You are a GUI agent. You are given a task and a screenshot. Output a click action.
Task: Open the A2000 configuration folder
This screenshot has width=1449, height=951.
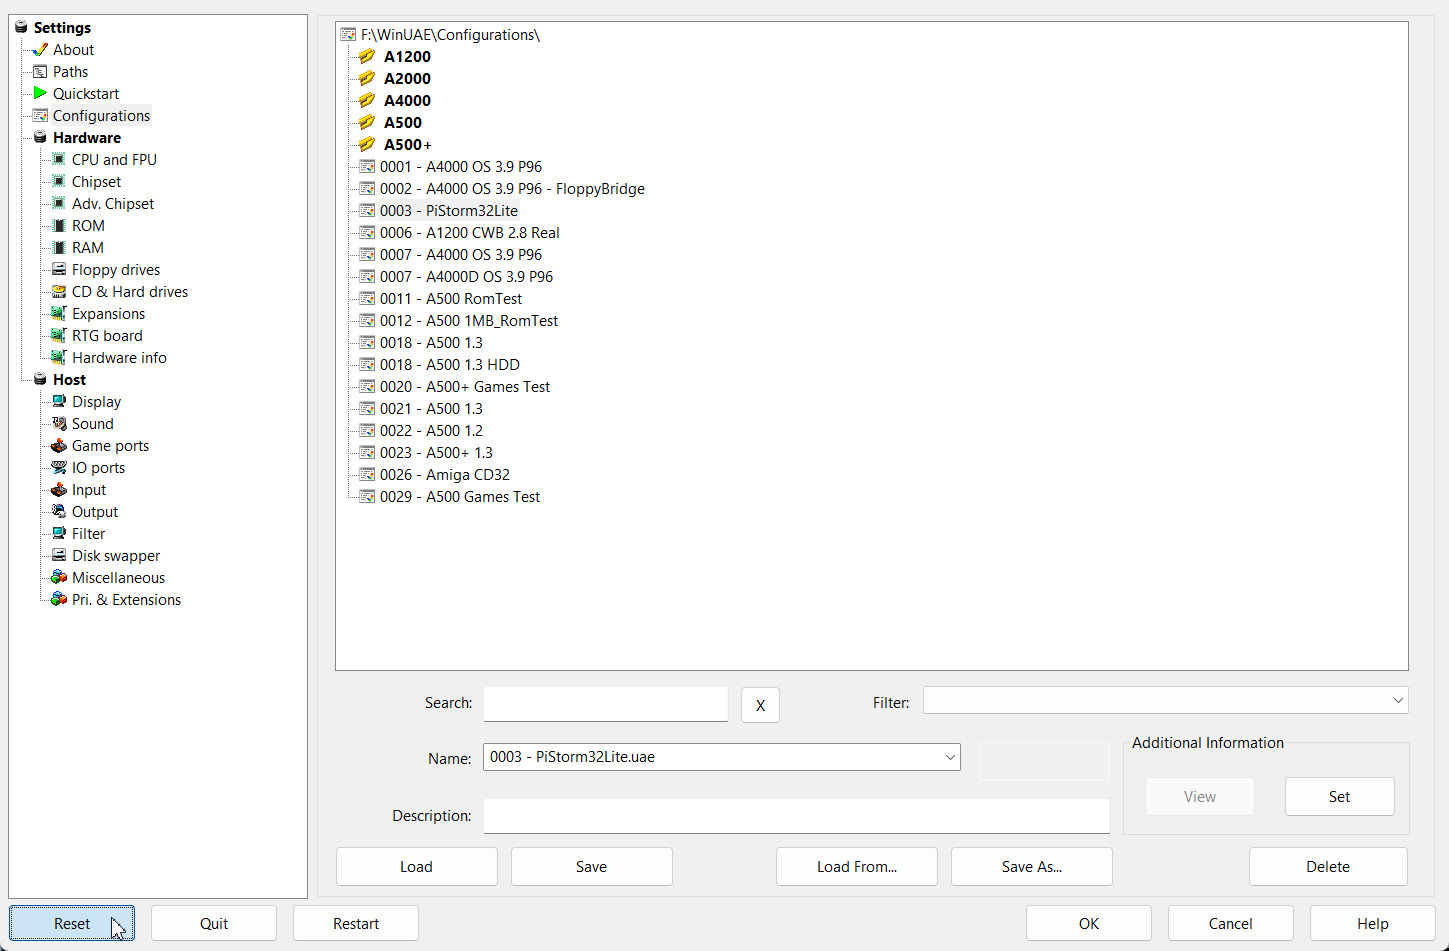(407, 79)
